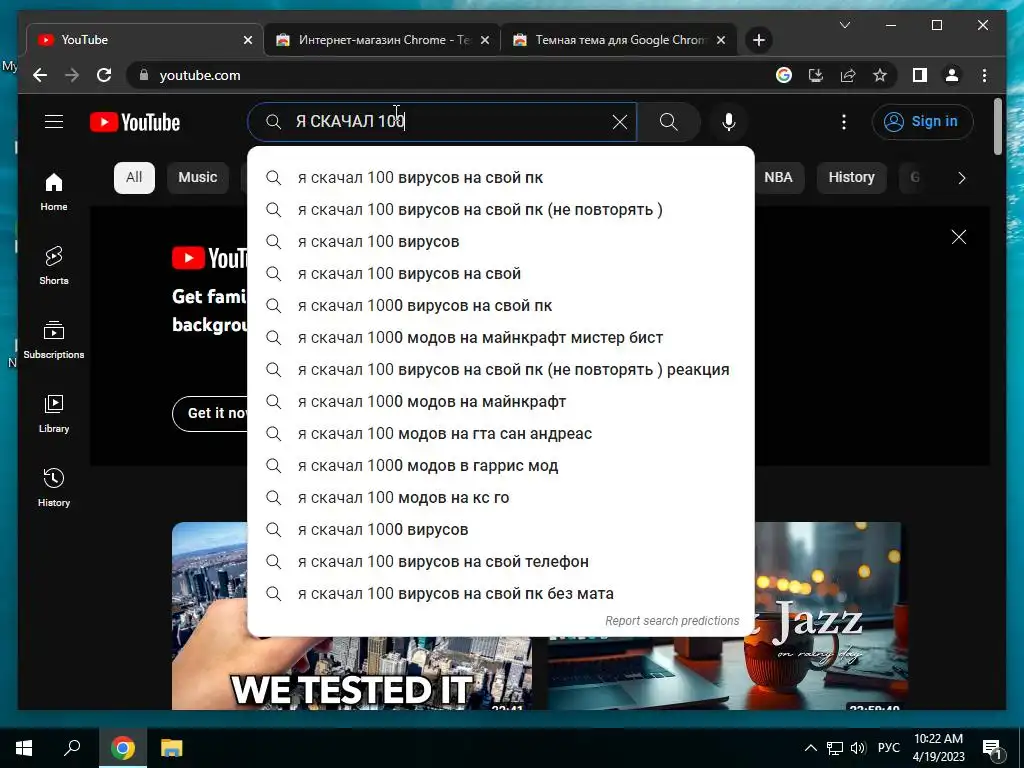Share this page via the share icon
This screenshot has width=1024, height=768.
coord(848,75)
